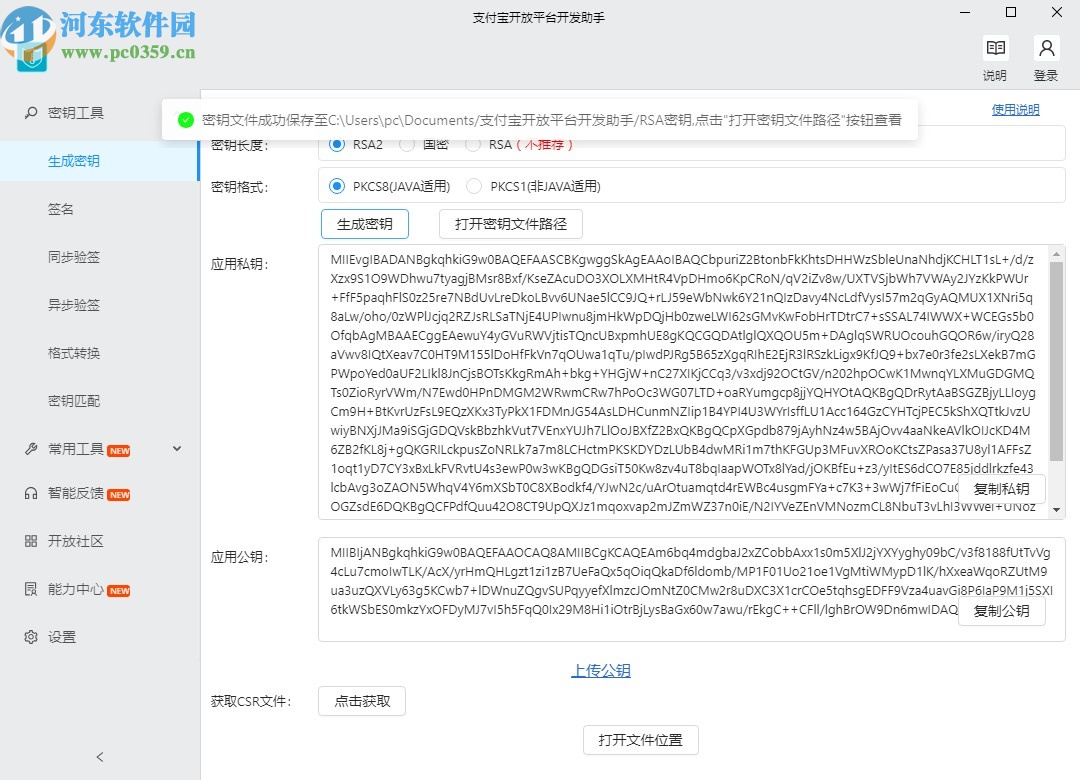Choose PKCS1(非JAVA适用) key format
The height and width of the screenshot is (780, 1080).
pos(474,186)
